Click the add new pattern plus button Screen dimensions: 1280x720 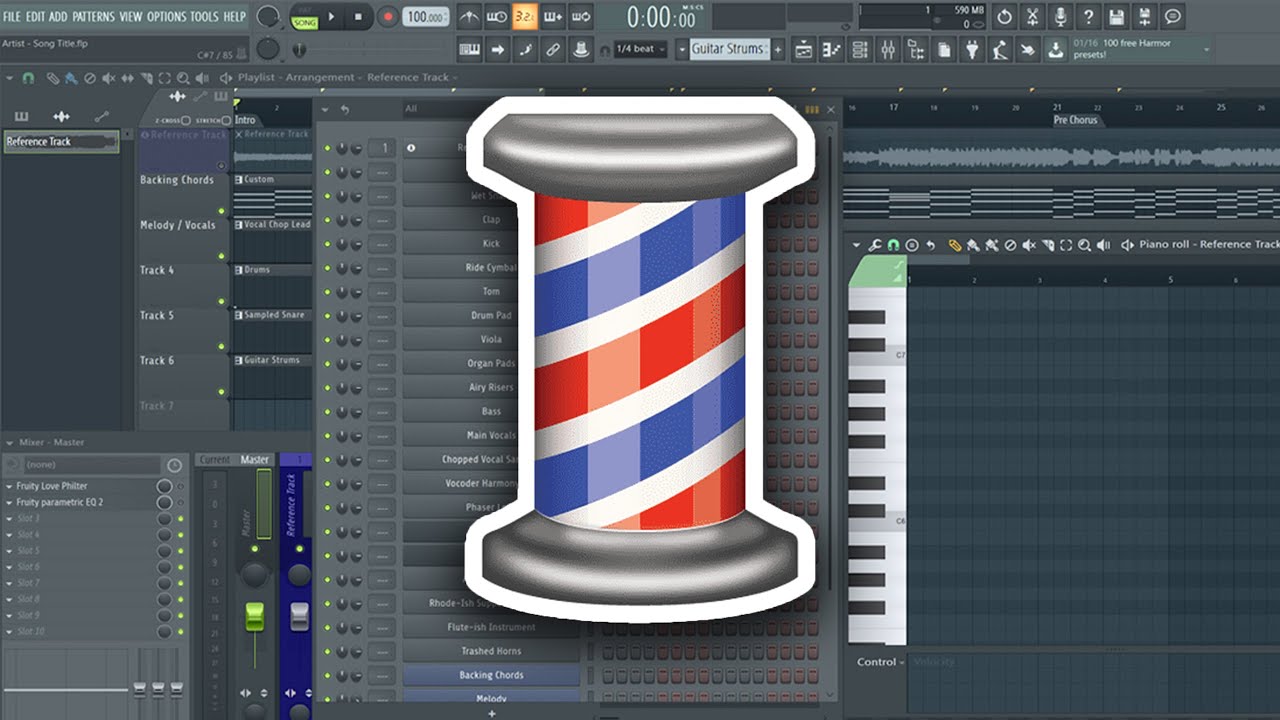pos(777,48)
